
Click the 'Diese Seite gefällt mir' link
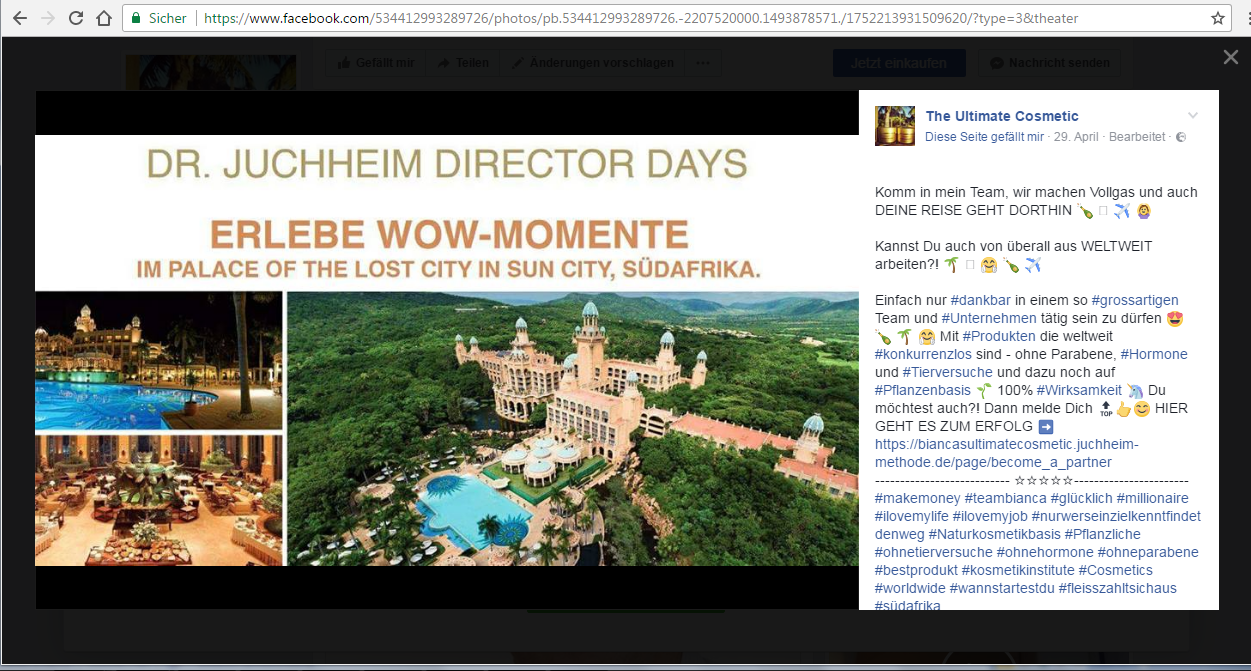tap(984, 137)
